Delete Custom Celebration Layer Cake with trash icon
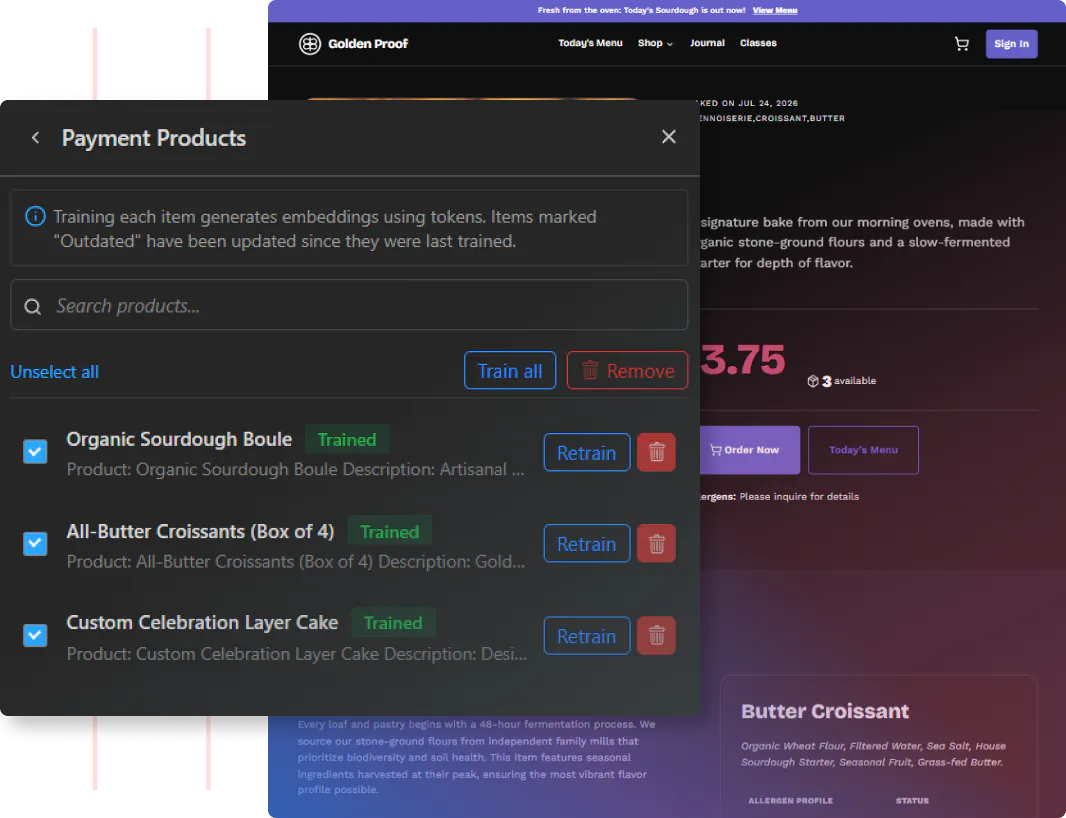 (x=656, y=636)
